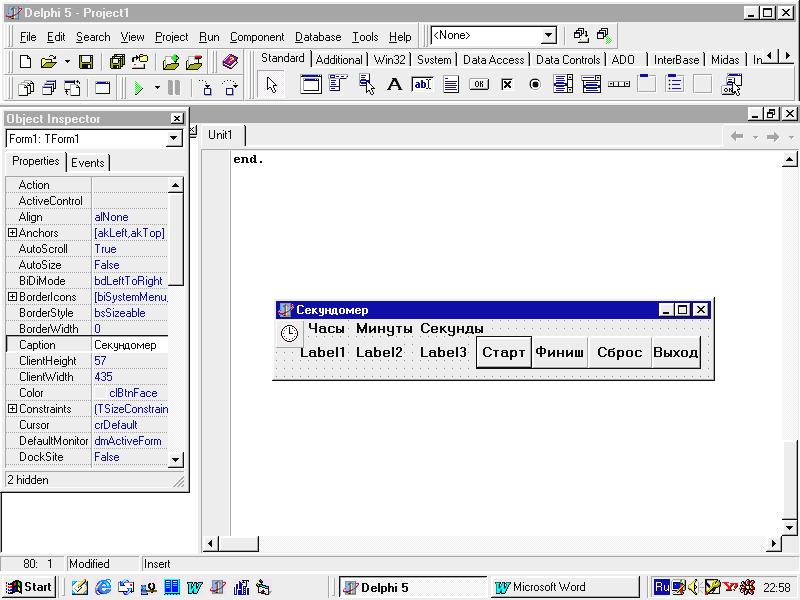Select the RadioButton component in palette
Image resolution: width=800 pixels, height=600 pixels.
[x=535, y=84]
